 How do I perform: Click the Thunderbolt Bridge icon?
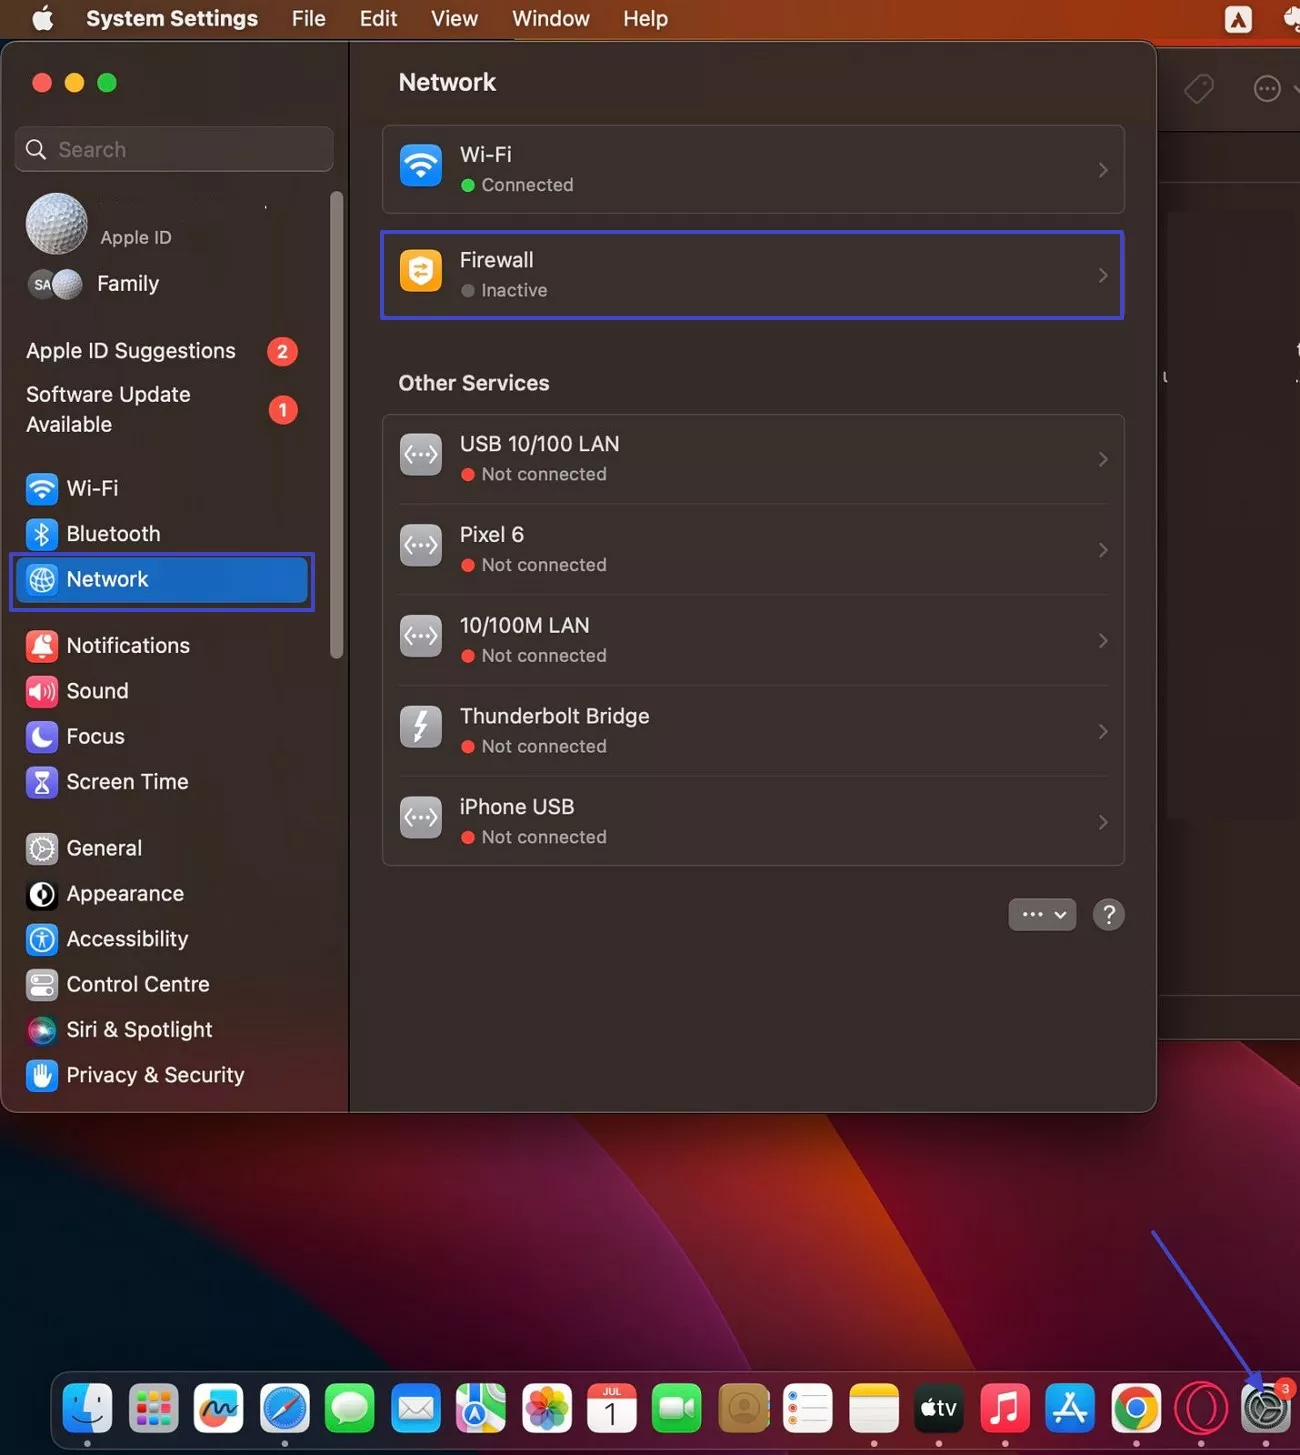point(420,727)
